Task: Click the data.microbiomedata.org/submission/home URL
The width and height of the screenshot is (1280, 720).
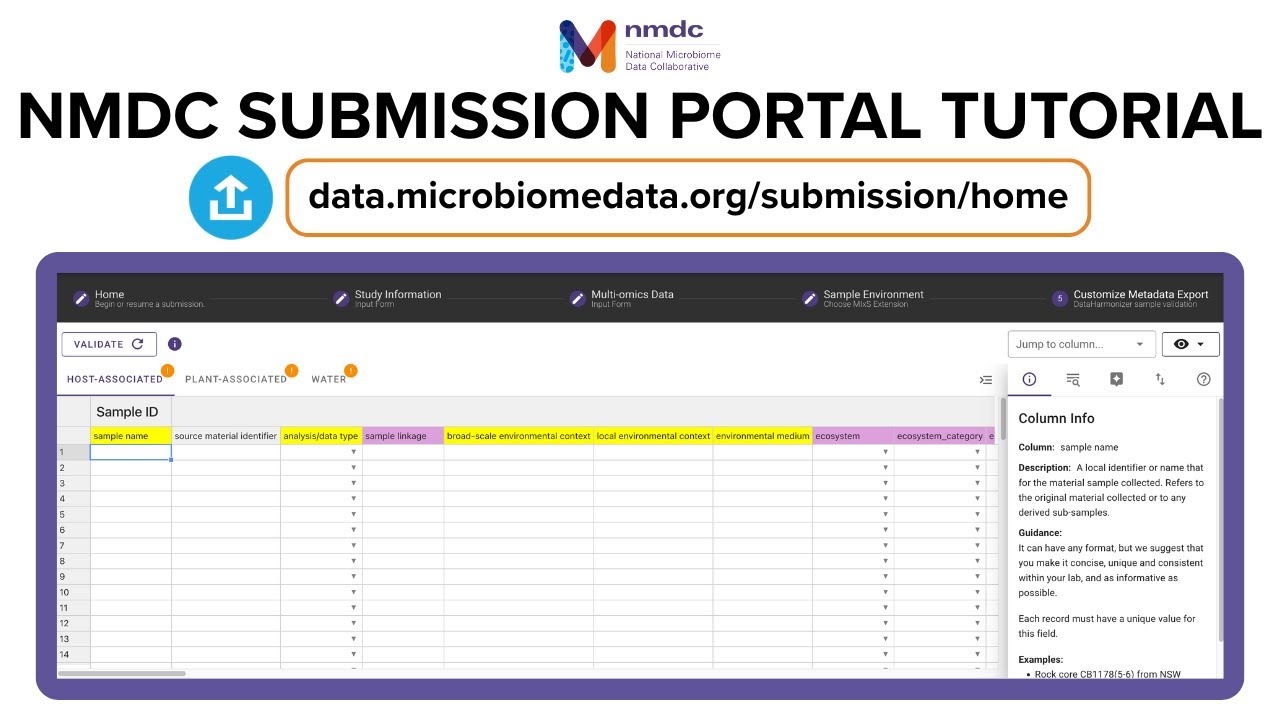Action: 688,197
